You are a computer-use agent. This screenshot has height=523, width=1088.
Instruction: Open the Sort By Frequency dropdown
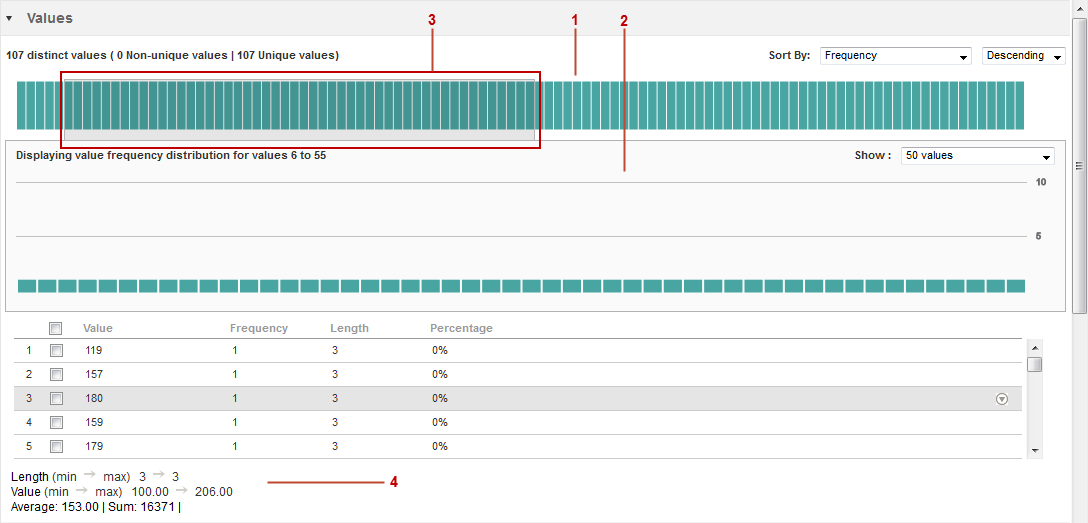pyautogui.click(x=895, y=56)
